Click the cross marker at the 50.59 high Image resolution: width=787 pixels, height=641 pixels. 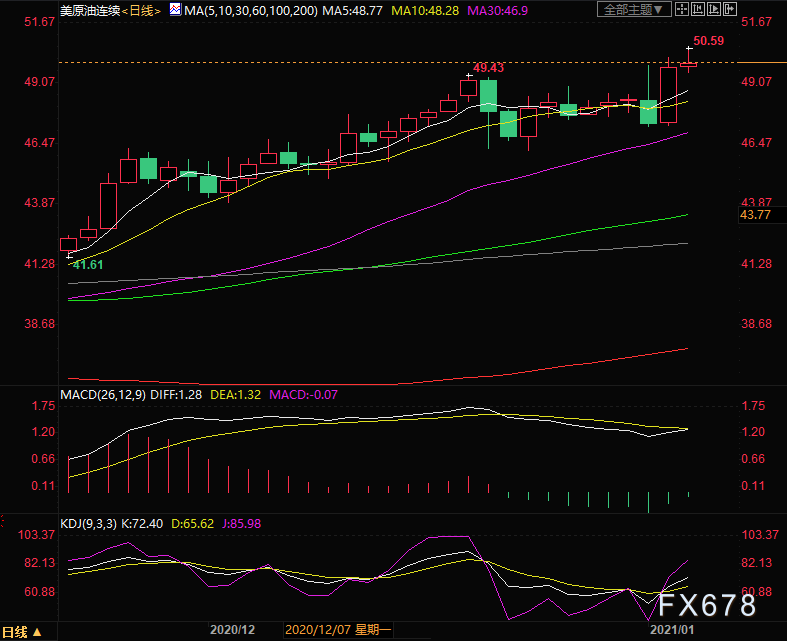(689, 48)
